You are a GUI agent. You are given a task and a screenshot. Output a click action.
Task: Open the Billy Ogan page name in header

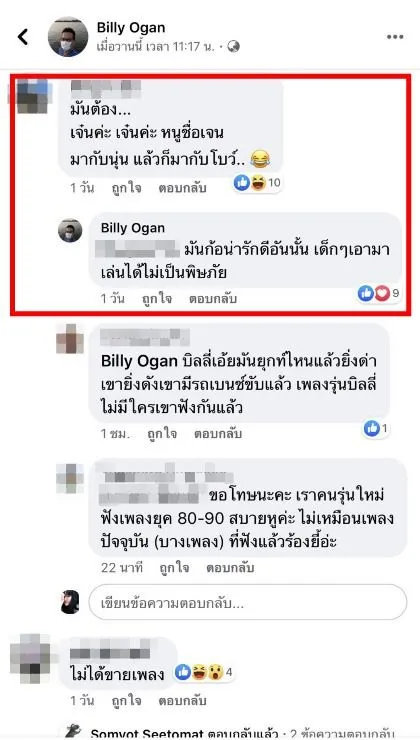131,28
